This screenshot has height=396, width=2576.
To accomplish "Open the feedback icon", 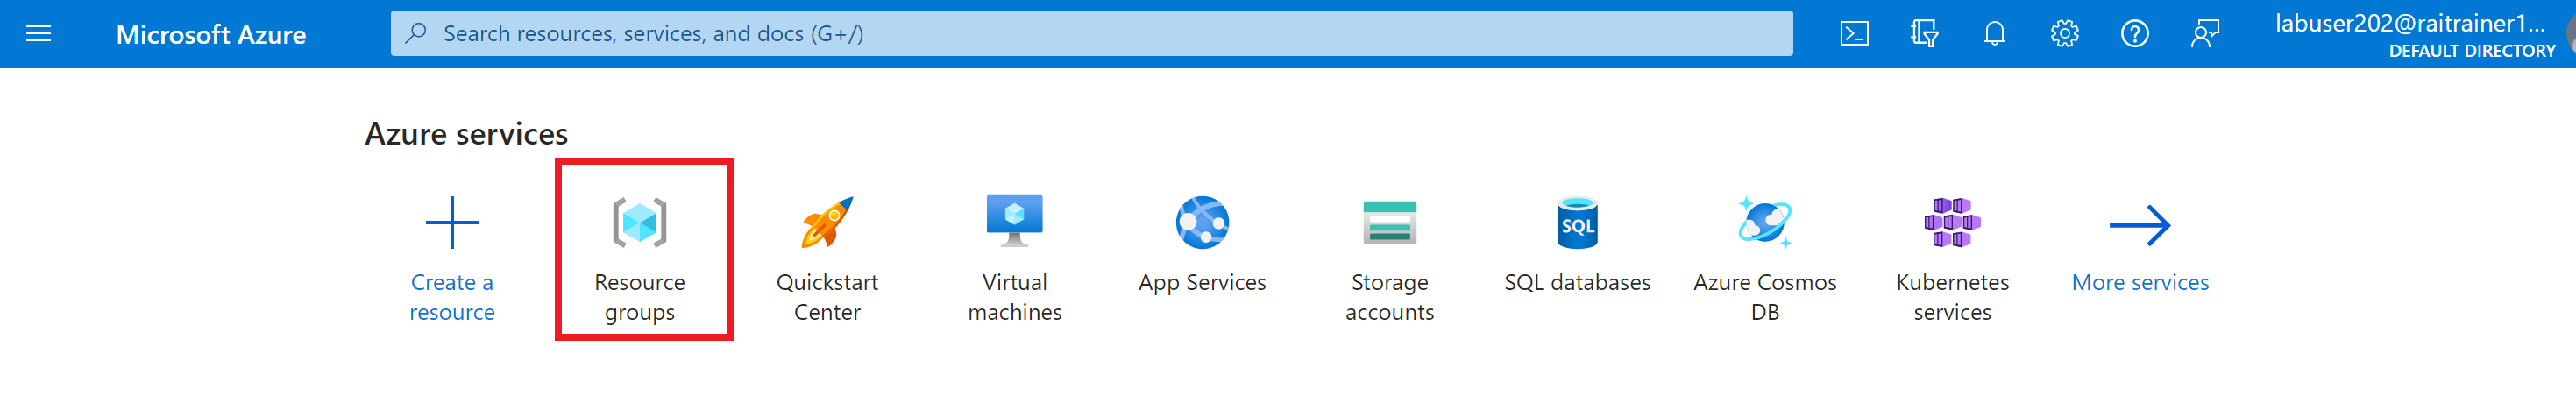I will point(2204,34).
